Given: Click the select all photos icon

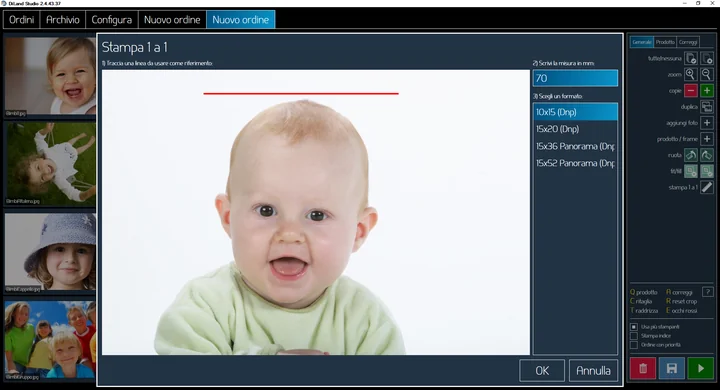Looking at the screenshot, I should tap(691, 58).
